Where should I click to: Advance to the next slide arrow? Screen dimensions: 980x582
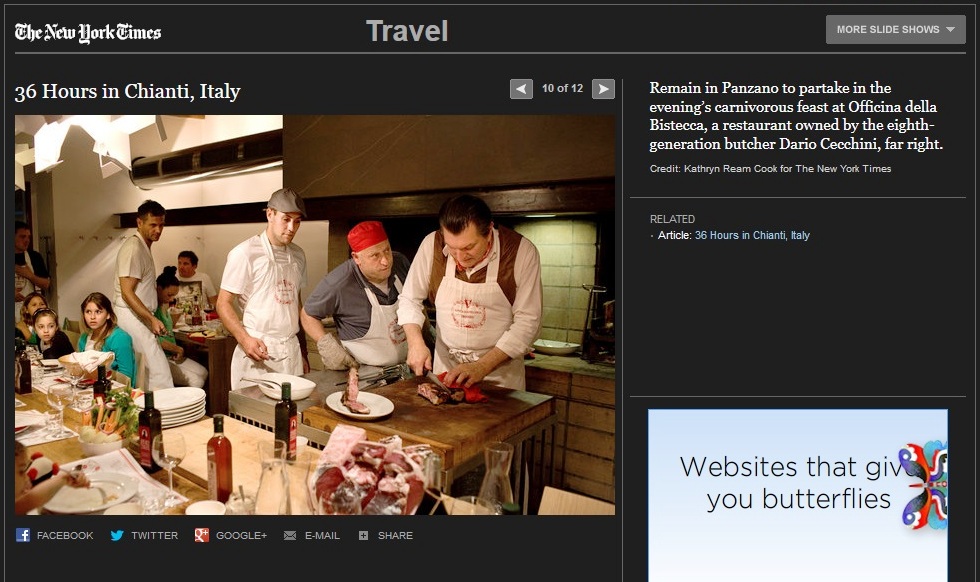pos(603,89)
